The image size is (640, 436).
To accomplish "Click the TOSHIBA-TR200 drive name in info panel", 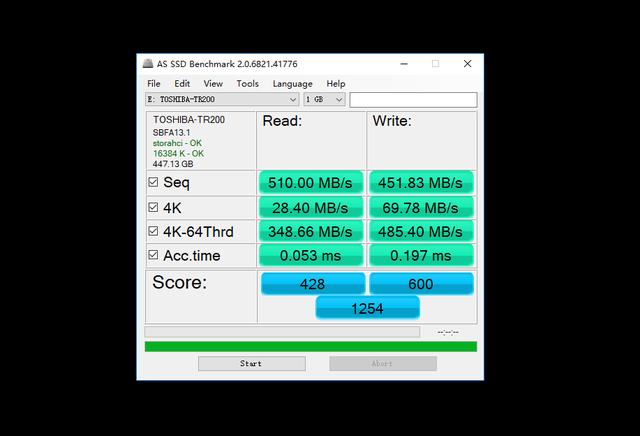I will (x=189, y=120).
